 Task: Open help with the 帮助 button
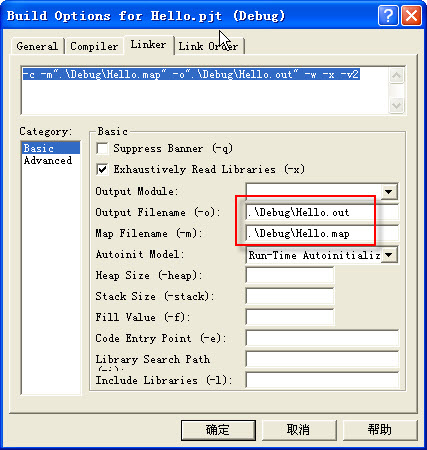(x=380, y=430)
